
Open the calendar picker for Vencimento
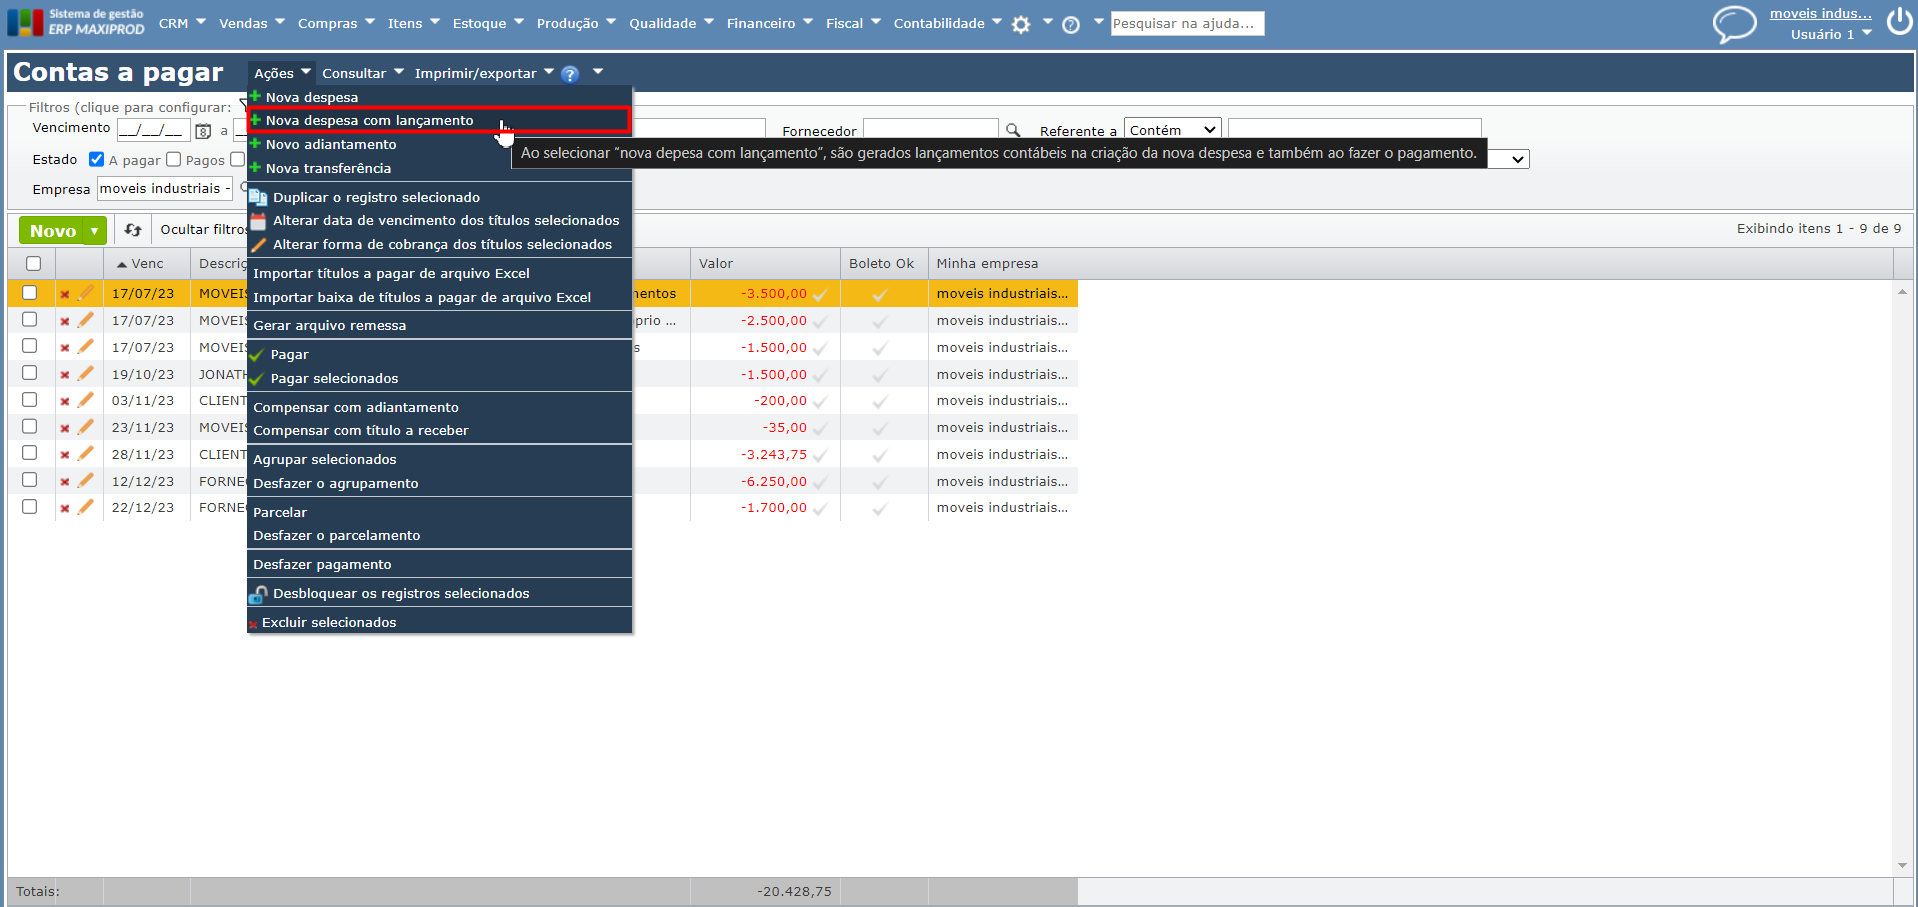pos(203,131)
